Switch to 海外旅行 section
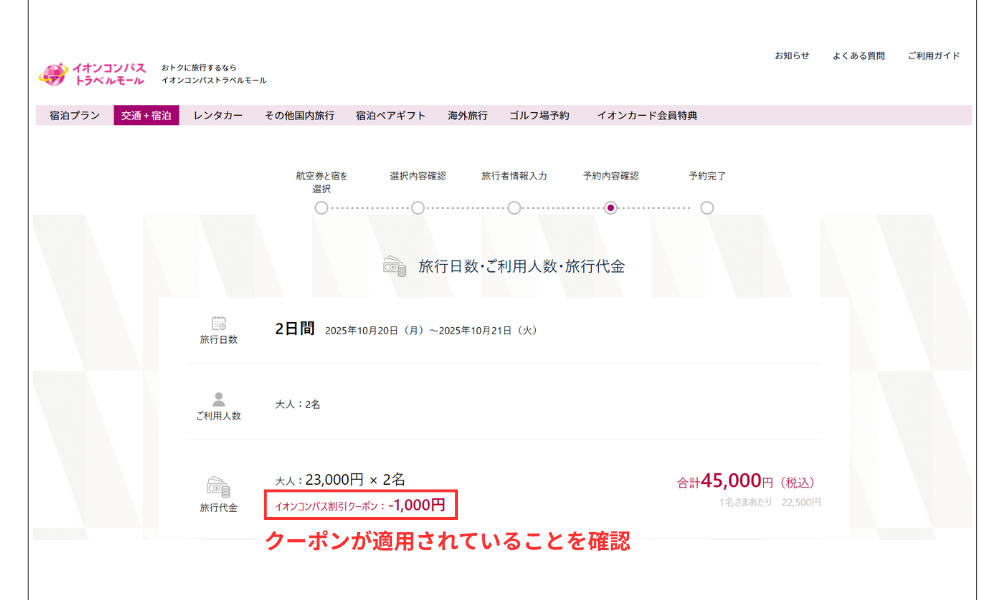 (467, 115)
